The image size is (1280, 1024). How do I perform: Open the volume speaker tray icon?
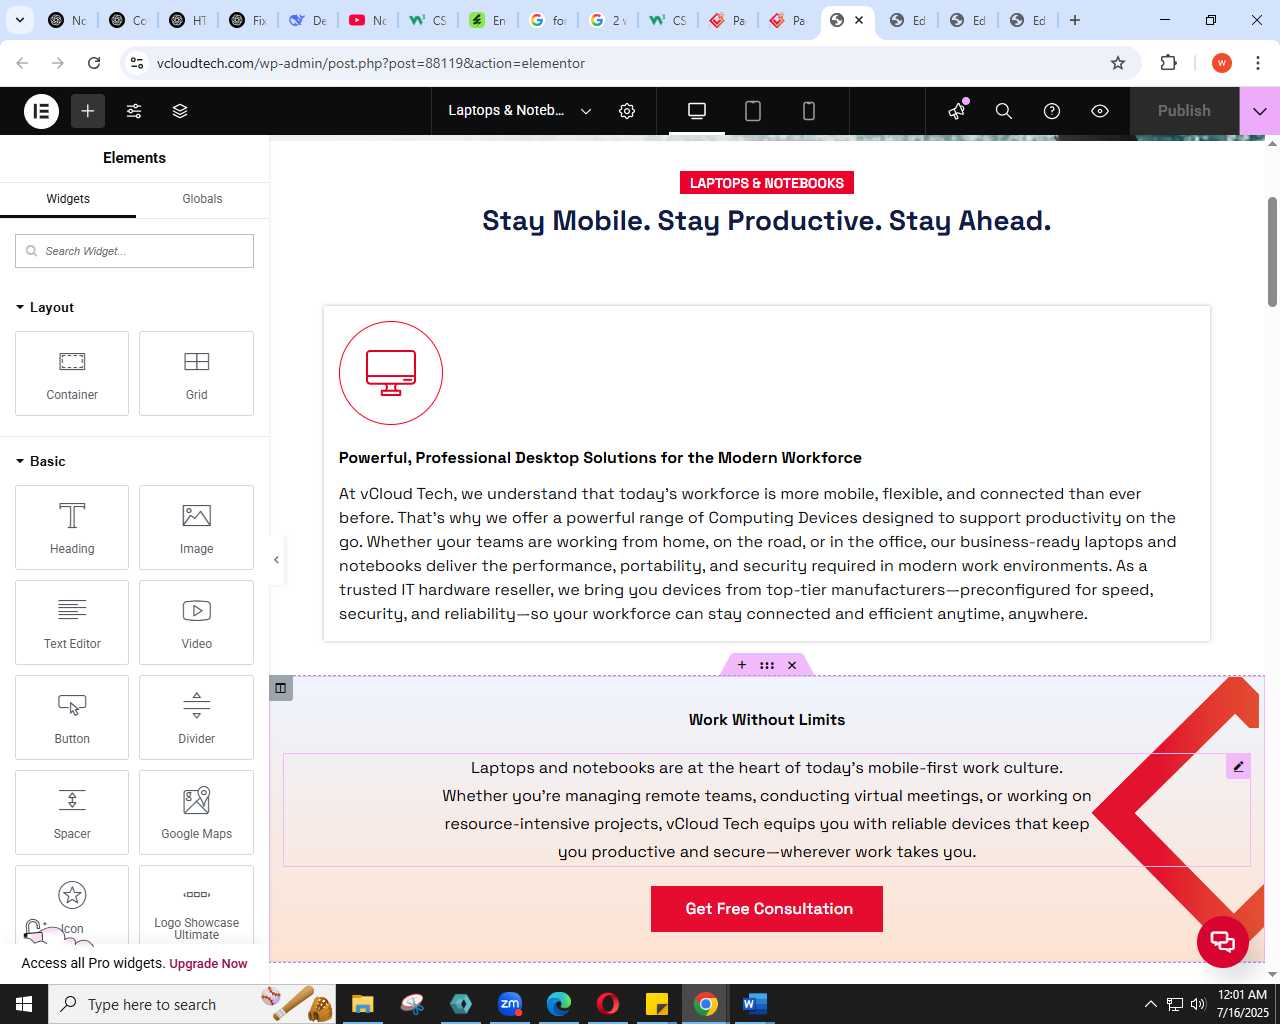pyautogui.click(x=1198, y=1004)
